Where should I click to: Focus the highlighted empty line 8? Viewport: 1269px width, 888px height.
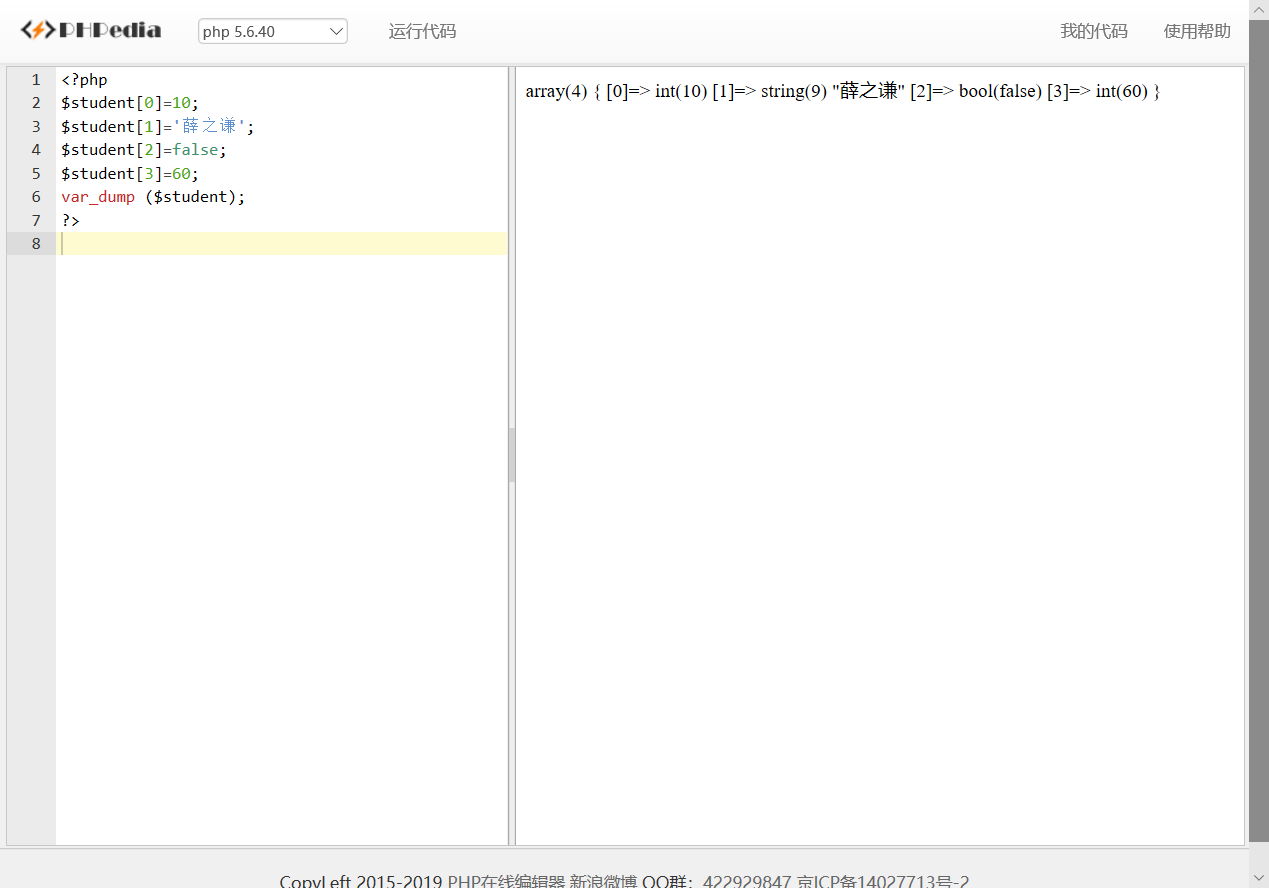click(283, 243)
